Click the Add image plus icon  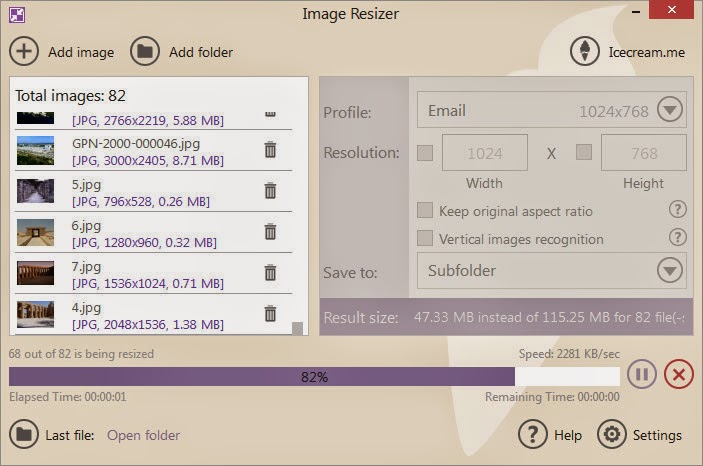(x=24, y=52)
